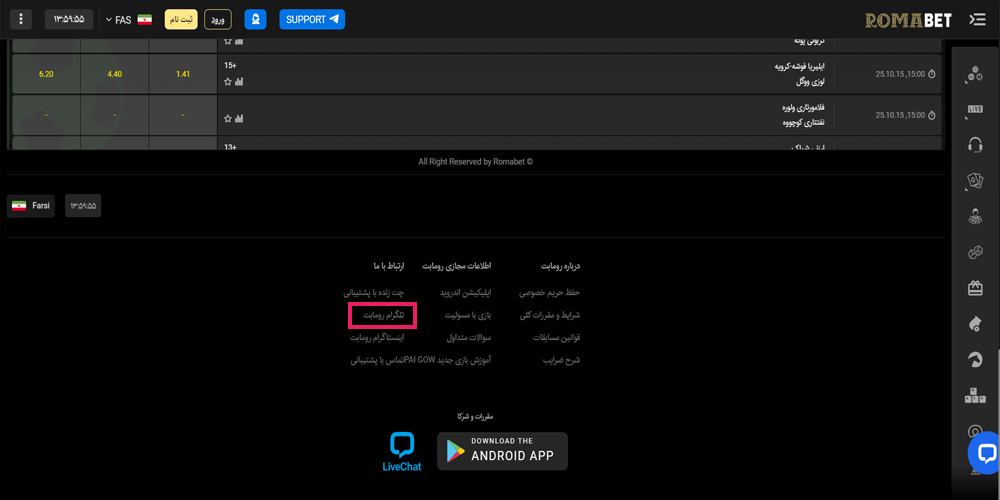Open اپلیکیشن اندروید Android app link
The width and height of the screenshot is (1000, 500).
tap(466, 293)
